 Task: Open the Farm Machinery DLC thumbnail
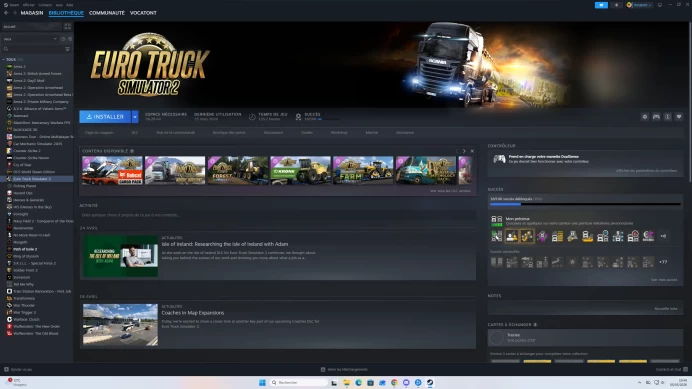click(x=363, y=170)
